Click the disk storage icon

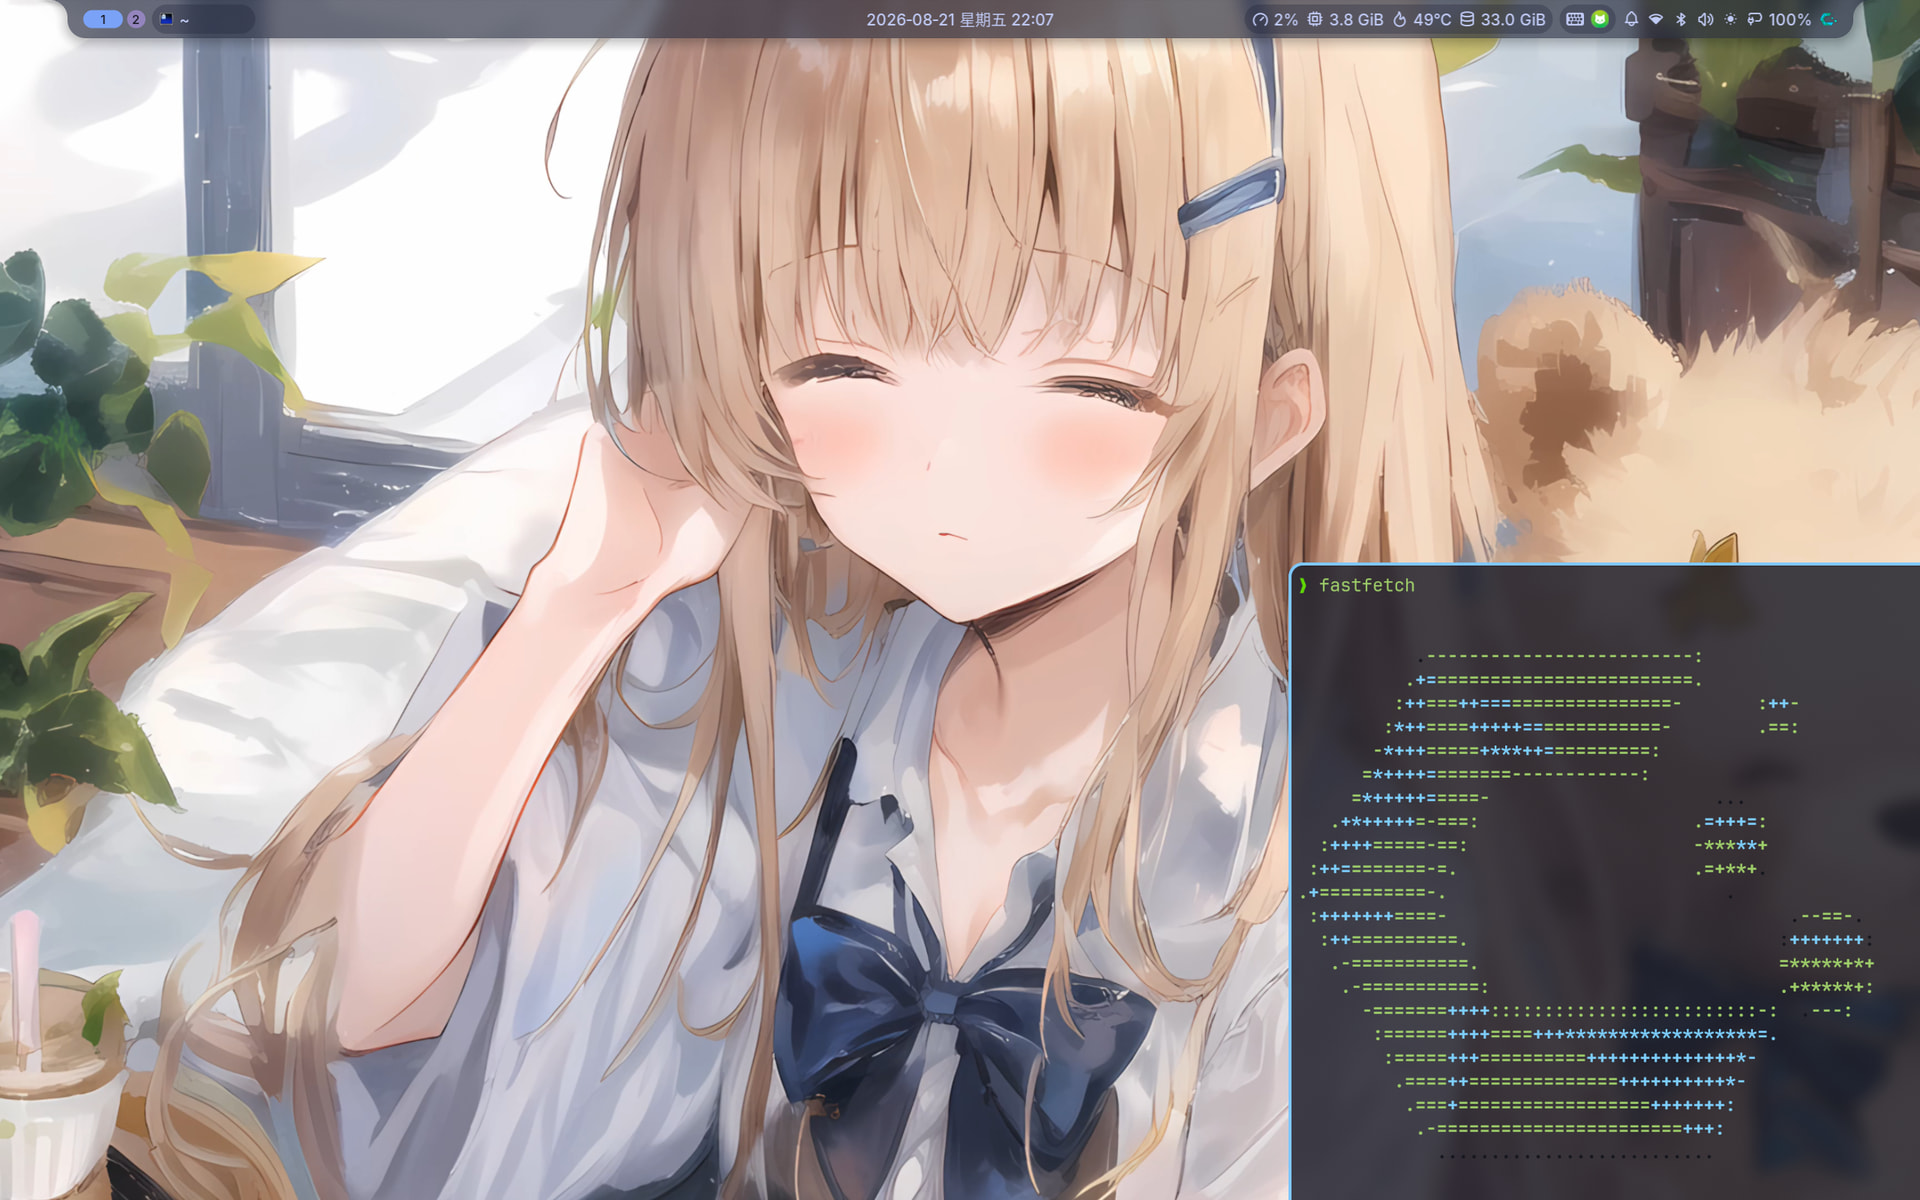[1467, 19]
